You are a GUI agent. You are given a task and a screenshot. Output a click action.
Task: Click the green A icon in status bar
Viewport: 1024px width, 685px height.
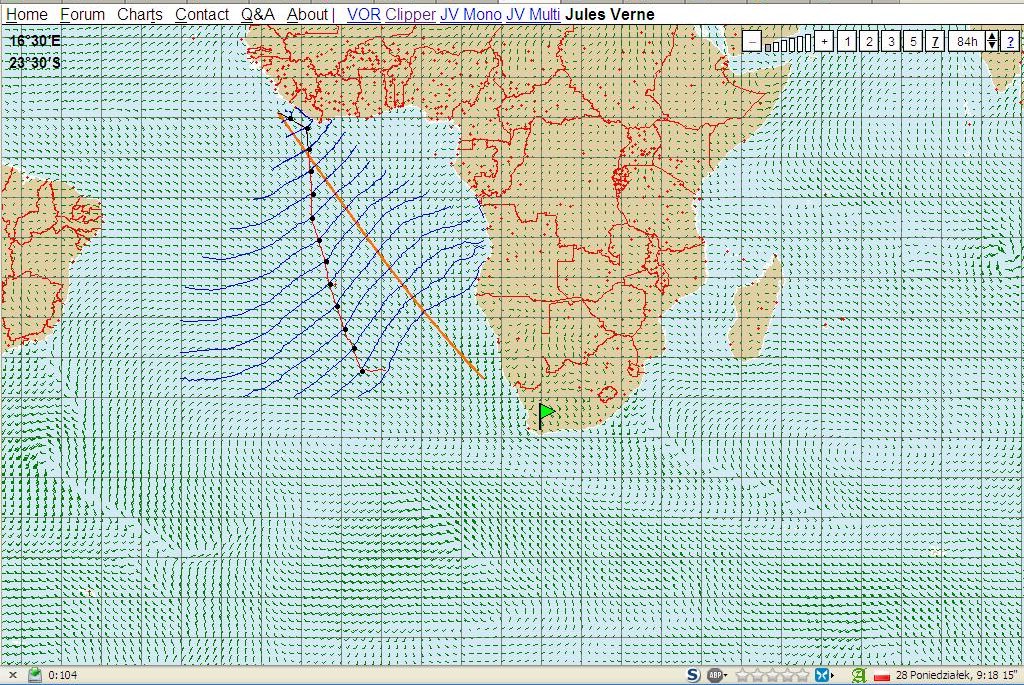[x=857, y=675]
